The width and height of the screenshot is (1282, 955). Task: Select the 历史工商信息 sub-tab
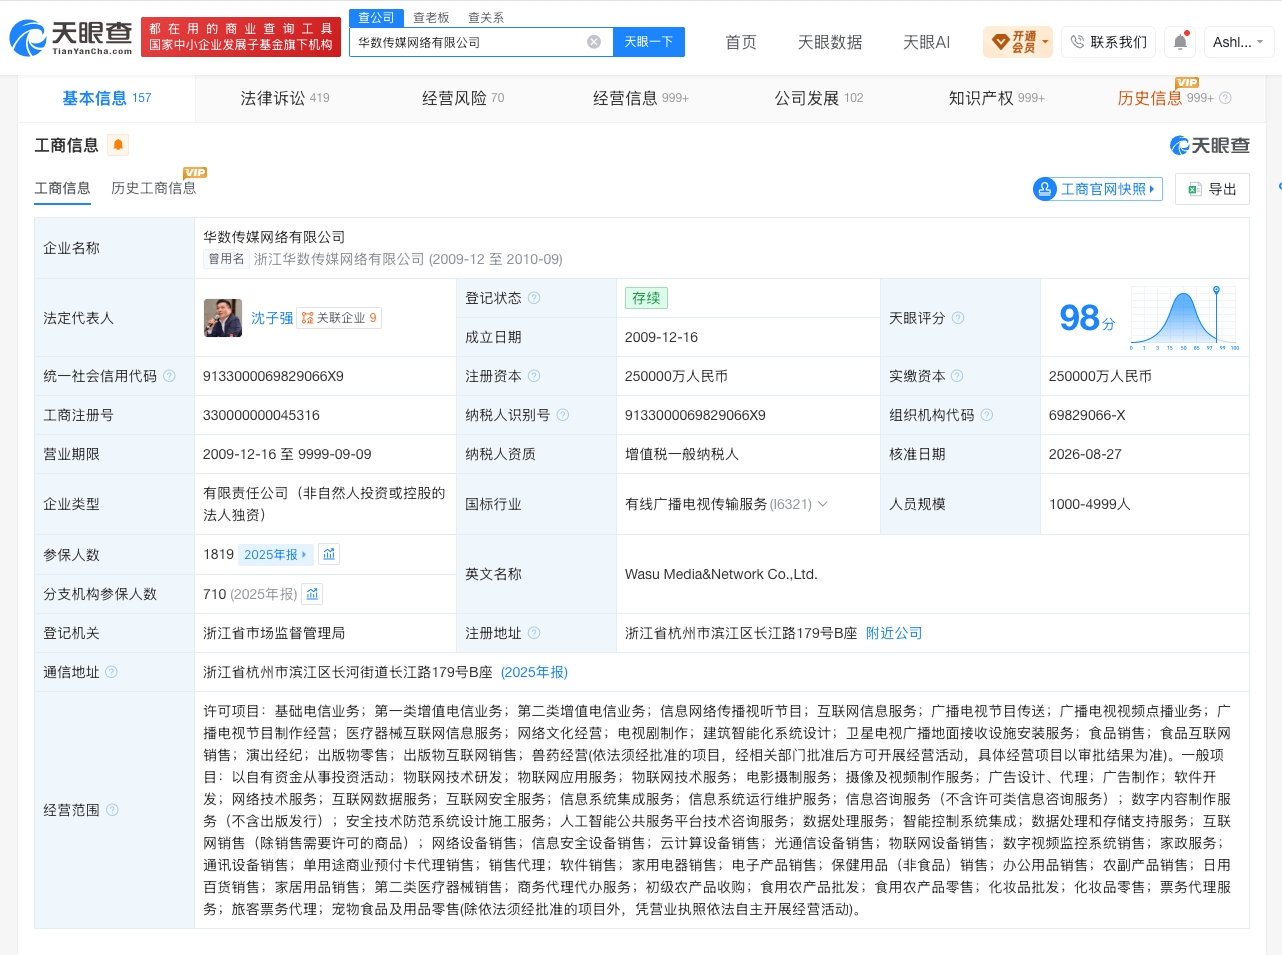point(154,188)
